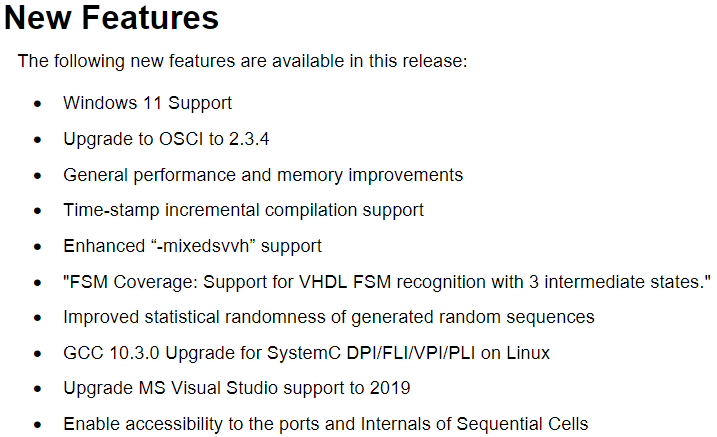The image size is (717, 437).
Task: Click Time-stamp incremental compilation support line
Action: click(243, 211)
